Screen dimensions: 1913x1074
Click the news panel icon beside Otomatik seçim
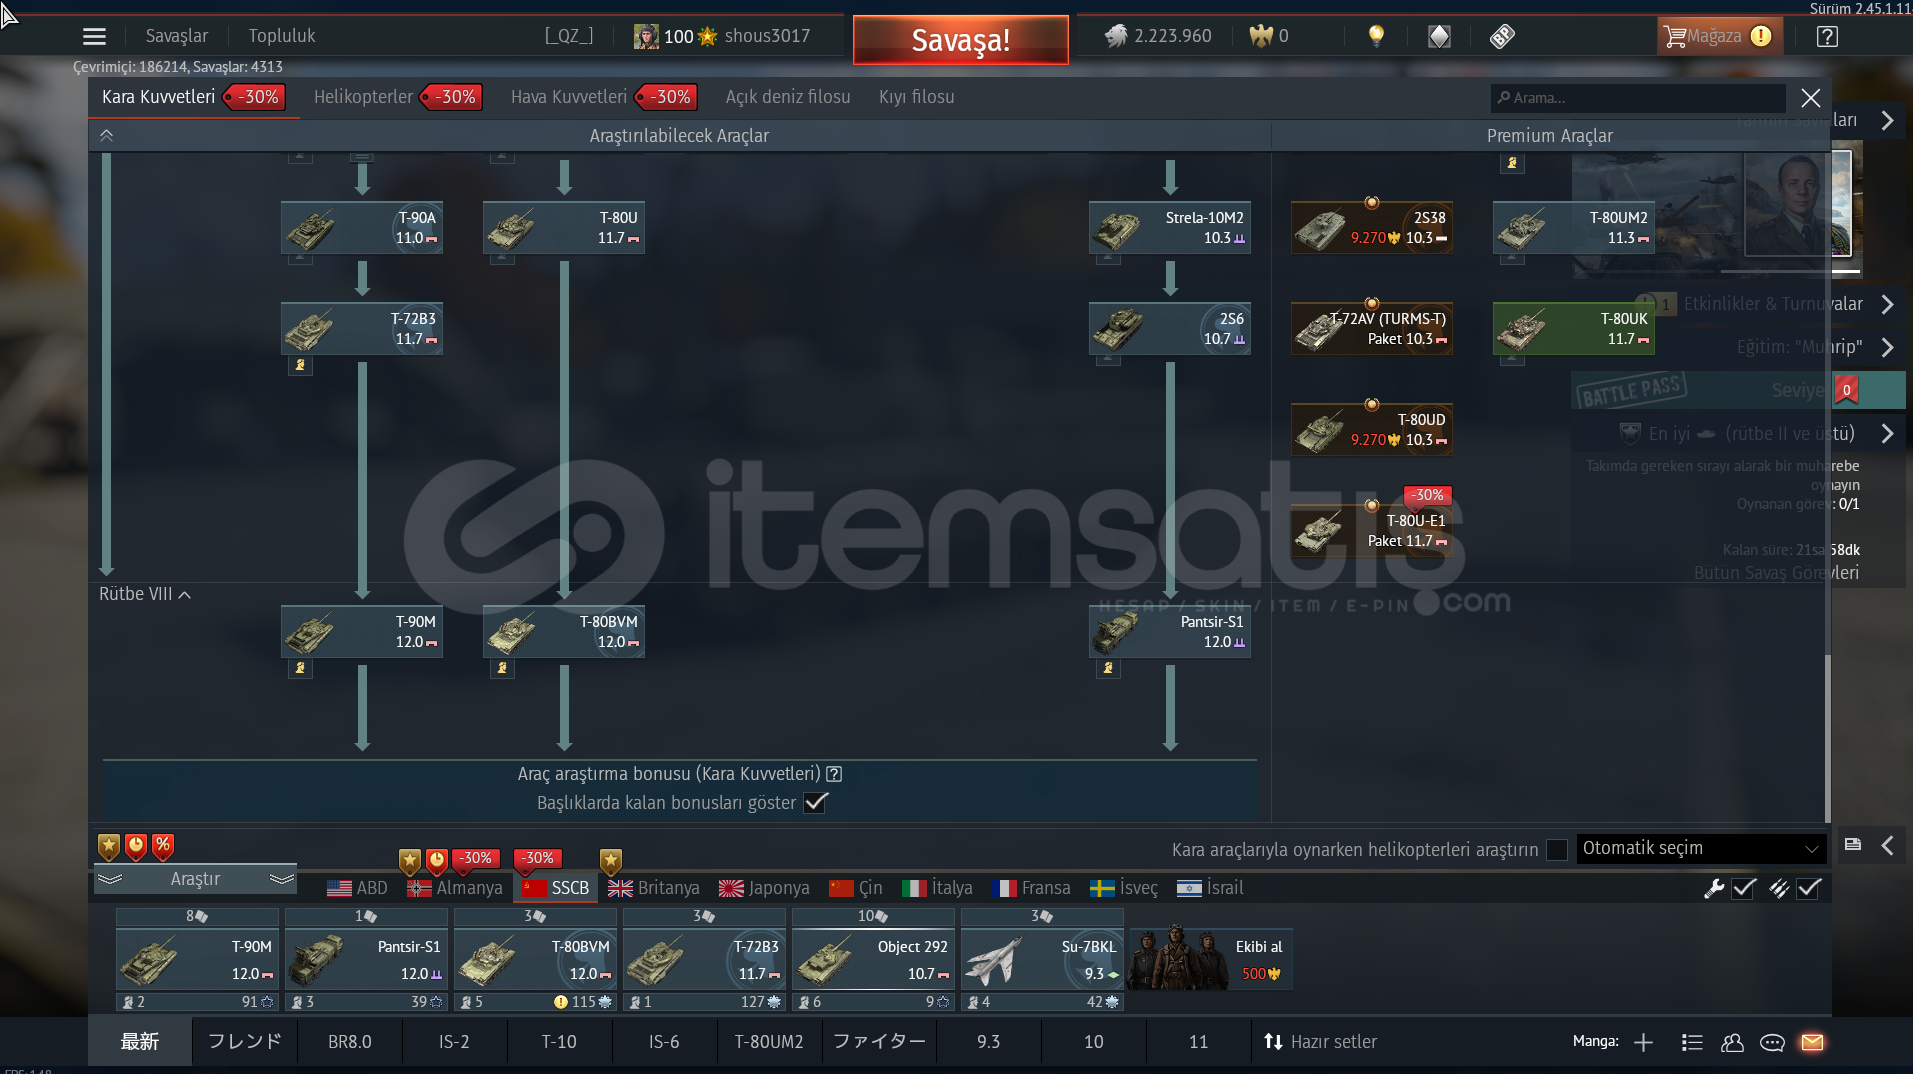[x=1853, y=845]
